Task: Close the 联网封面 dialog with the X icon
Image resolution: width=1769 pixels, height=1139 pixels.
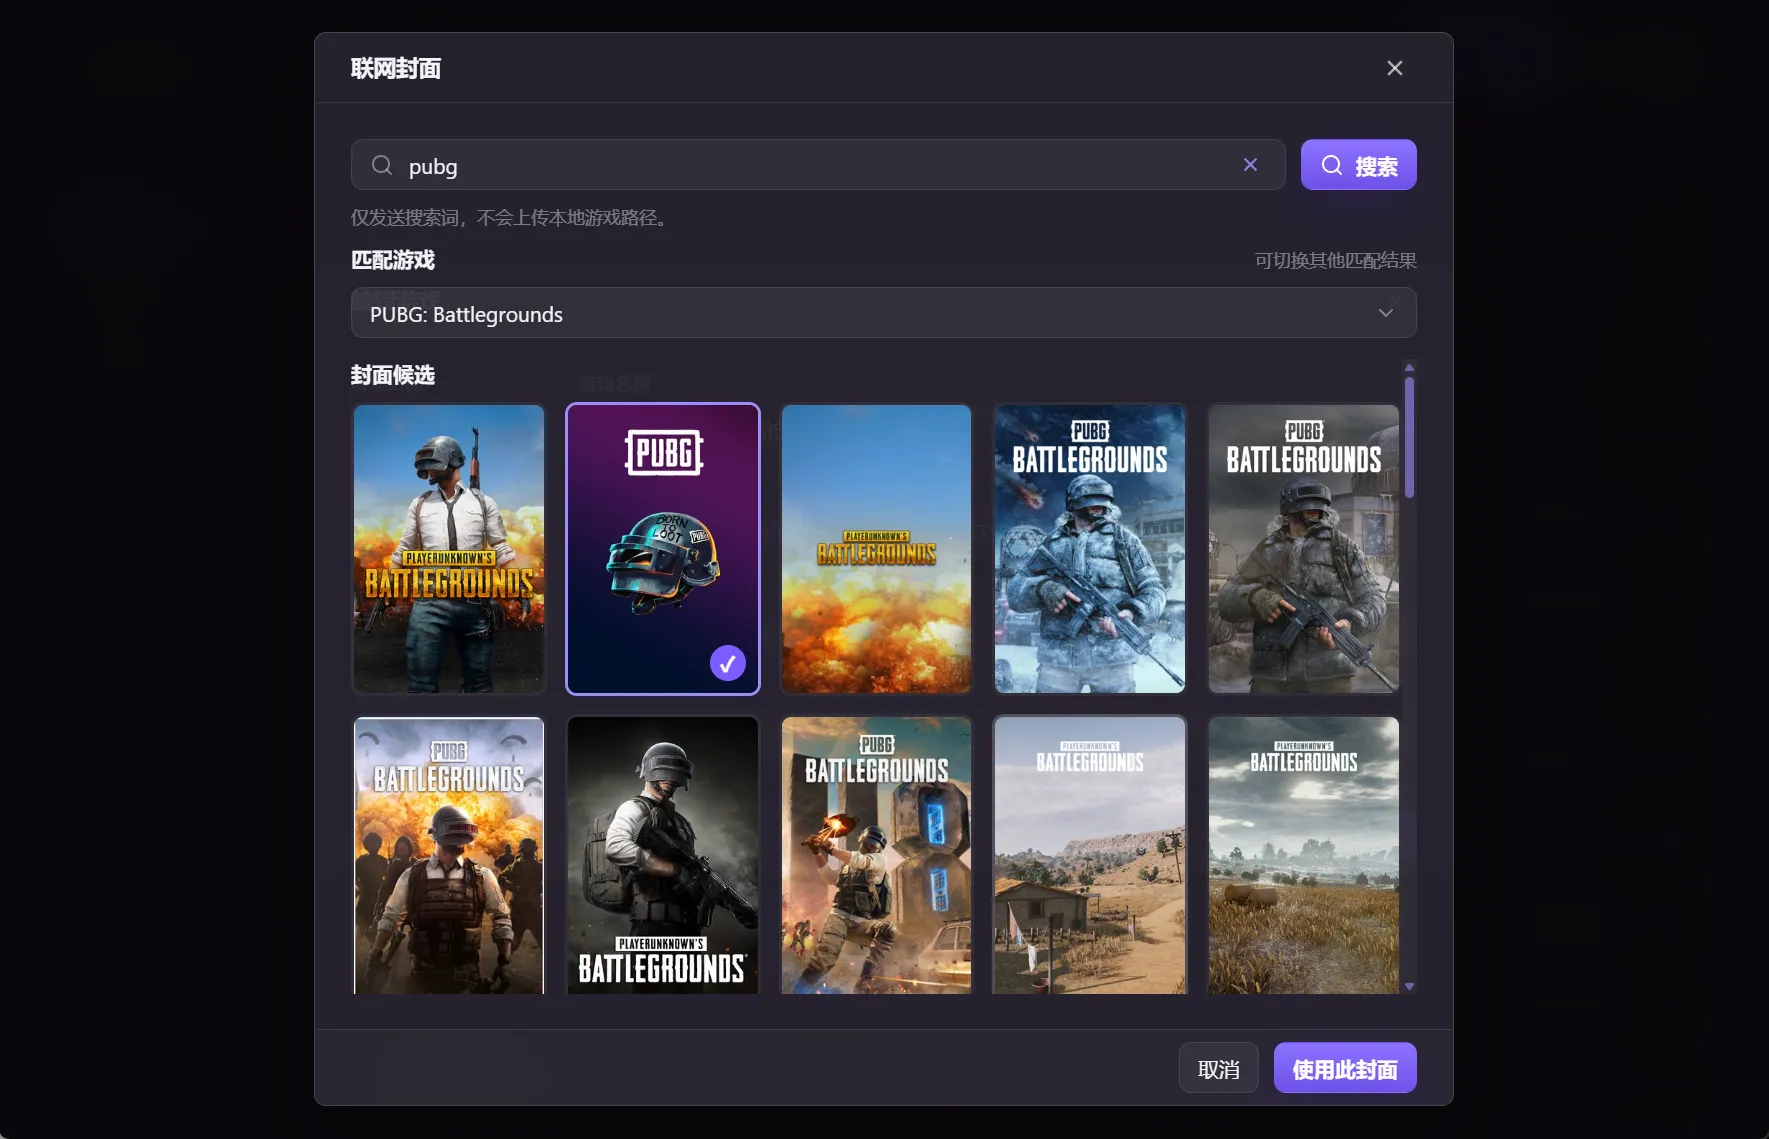Action: (x=1395, y=68)
